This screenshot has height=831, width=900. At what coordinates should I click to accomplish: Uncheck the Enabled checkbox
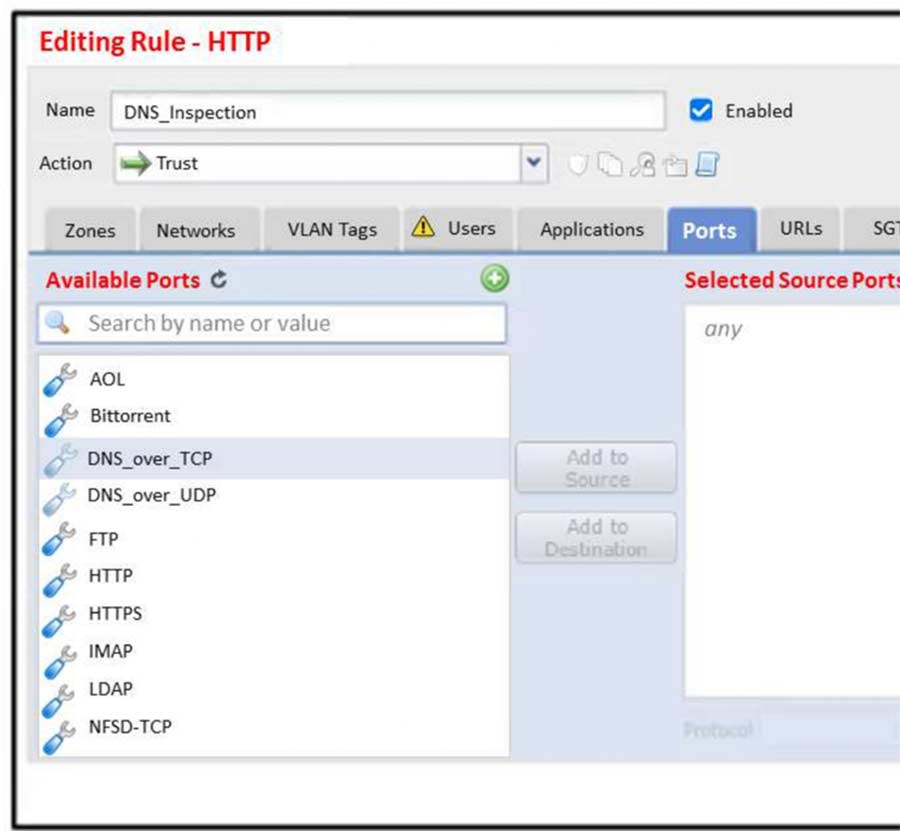pos(701,111)
